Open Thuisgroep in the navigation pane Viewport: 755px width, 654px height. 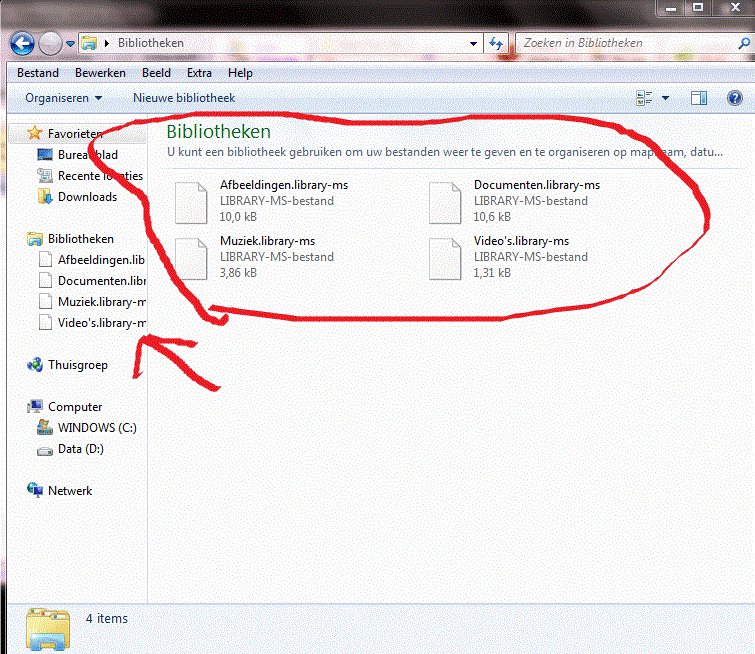click(x=78, y=365)
